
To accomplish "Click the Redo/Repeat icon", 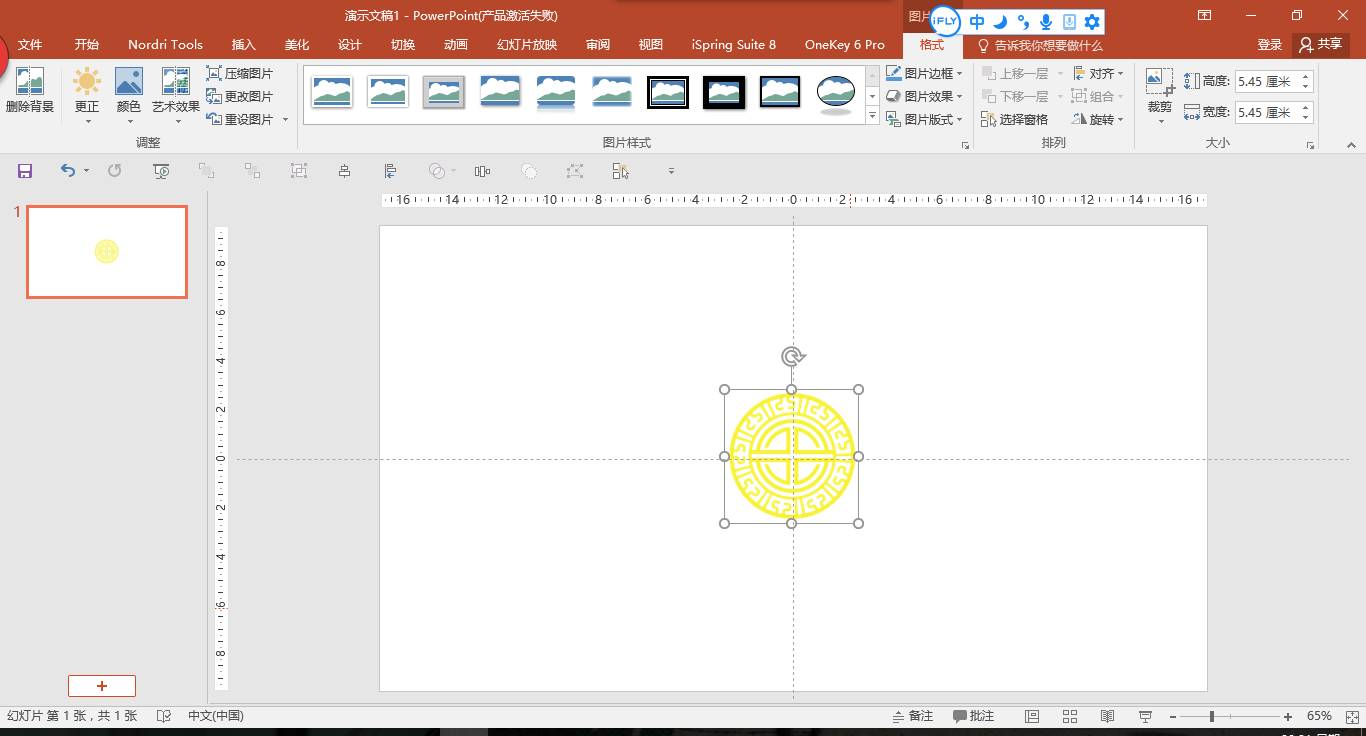I will click(x=115, y=171).
